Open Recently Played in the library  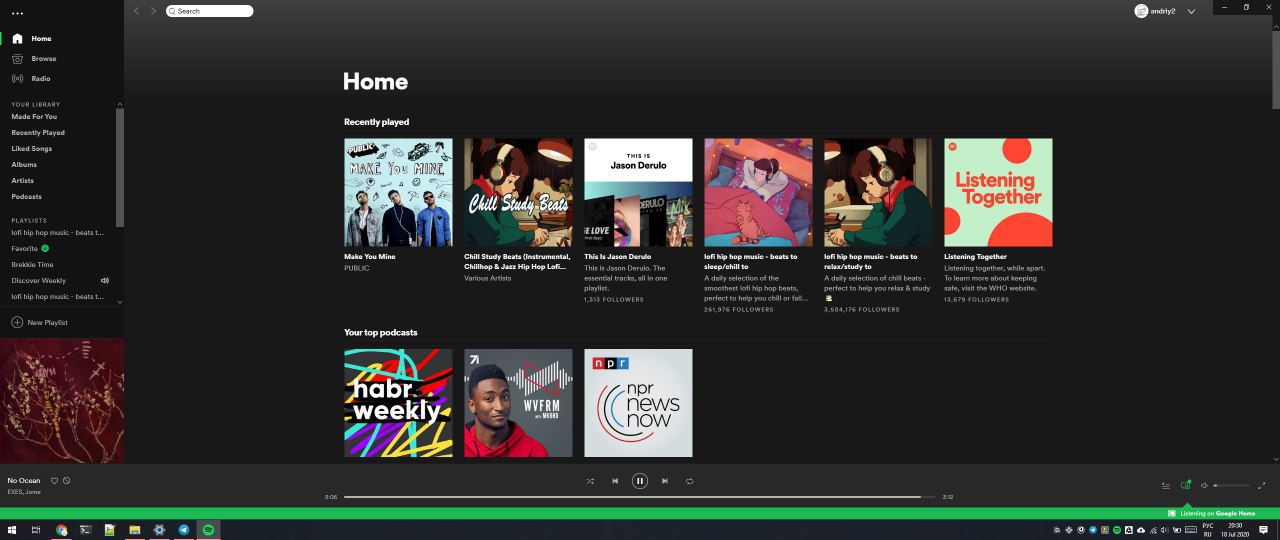tap(38, 133)
